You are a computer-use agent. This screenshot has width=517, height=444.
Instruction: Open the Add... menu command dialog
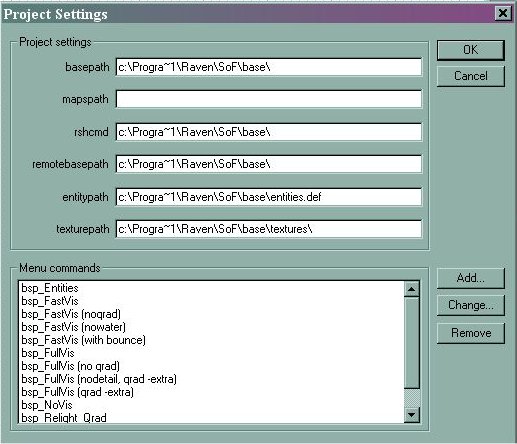[x=470, y=278]
